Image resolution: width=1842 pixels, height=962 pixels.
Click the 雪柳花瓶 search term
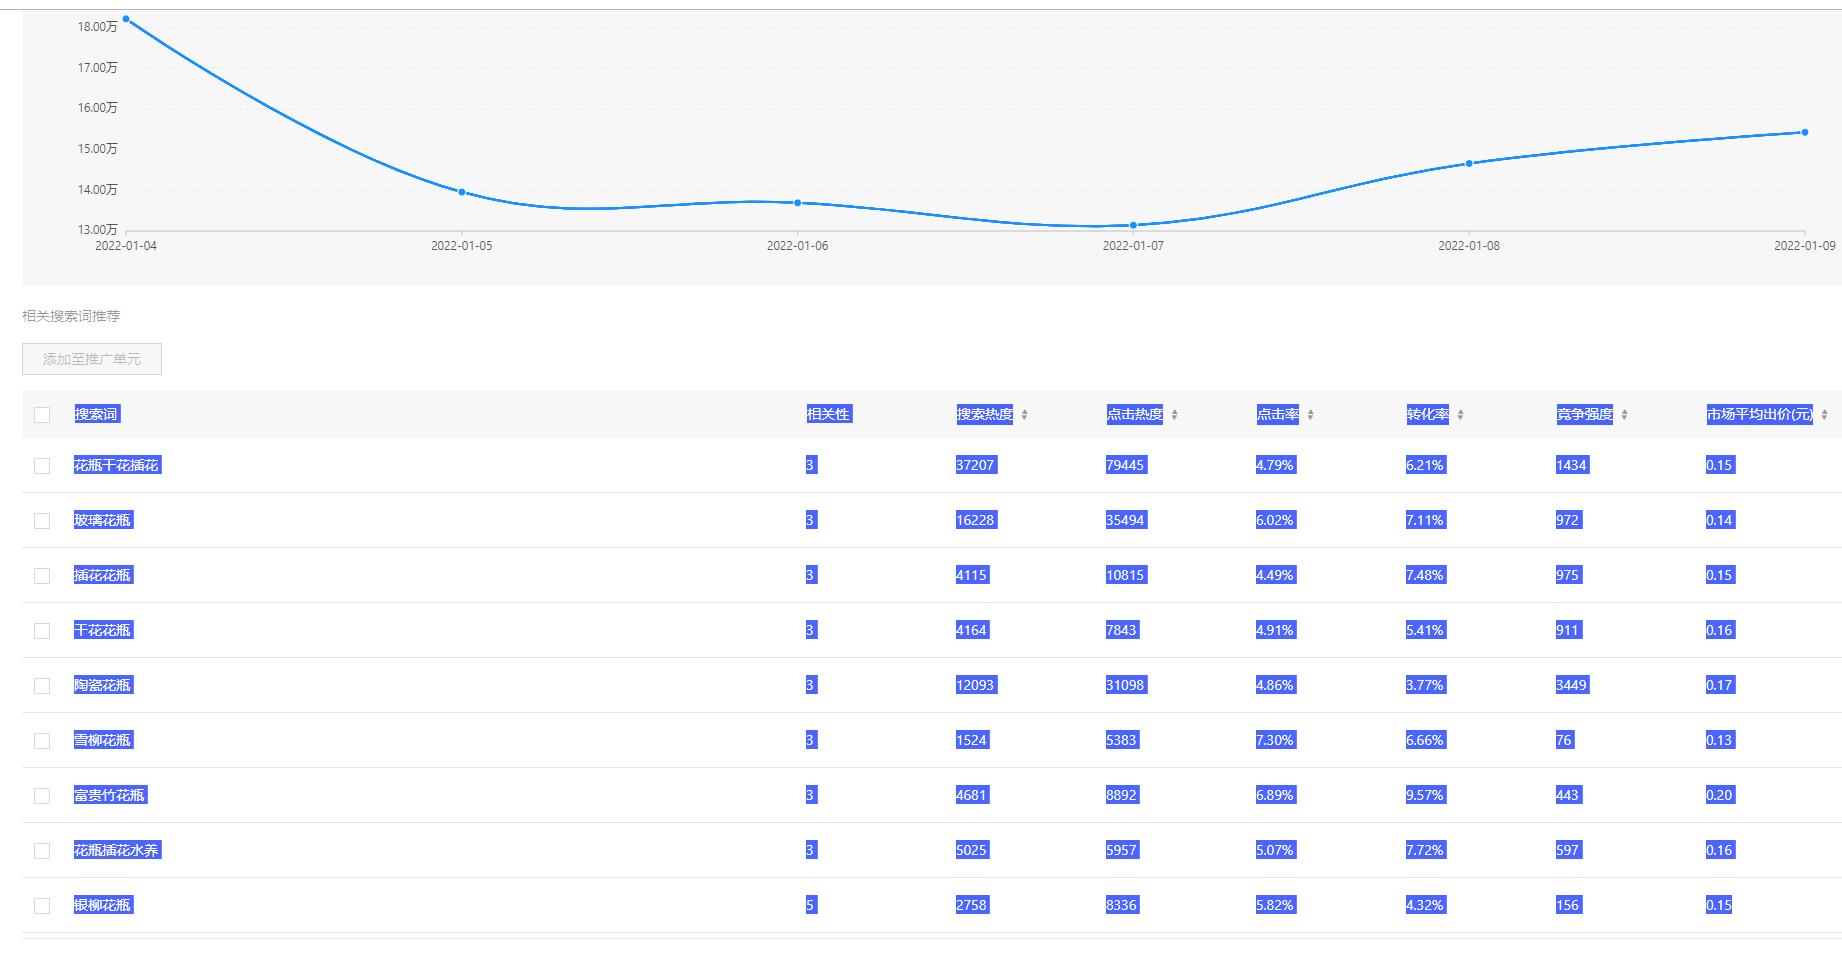pos(103,740)
